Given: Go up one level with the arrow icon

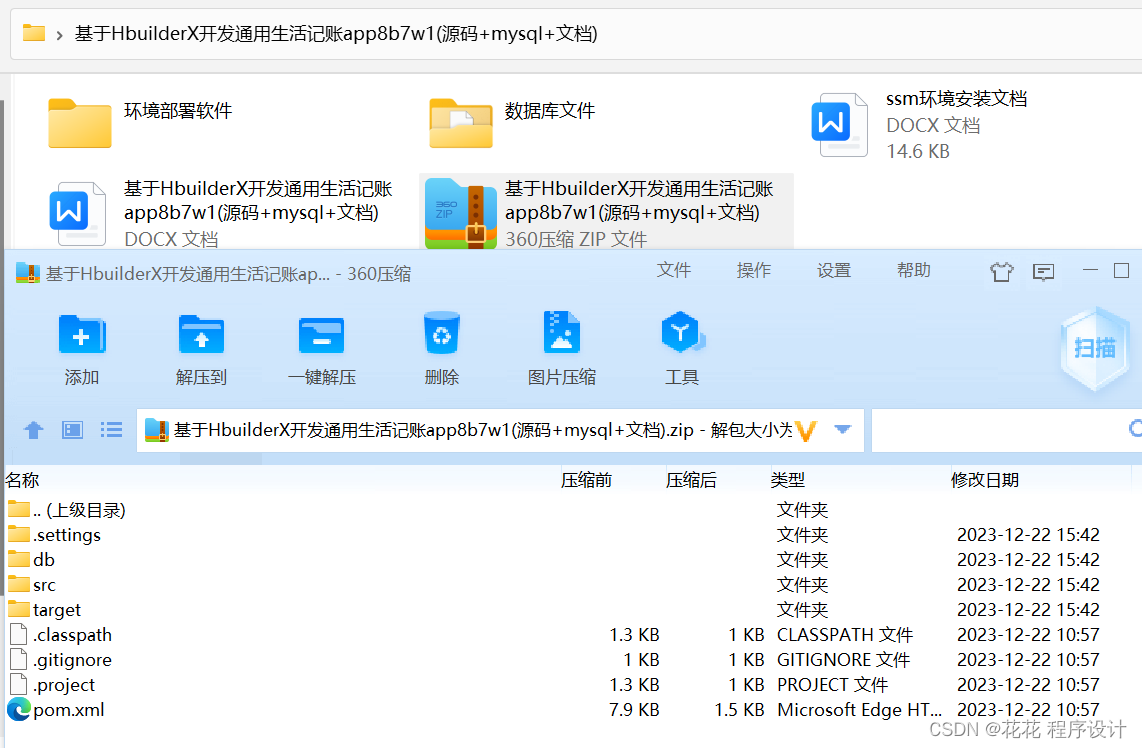Looking at the screenshot, I should (33, 429).
